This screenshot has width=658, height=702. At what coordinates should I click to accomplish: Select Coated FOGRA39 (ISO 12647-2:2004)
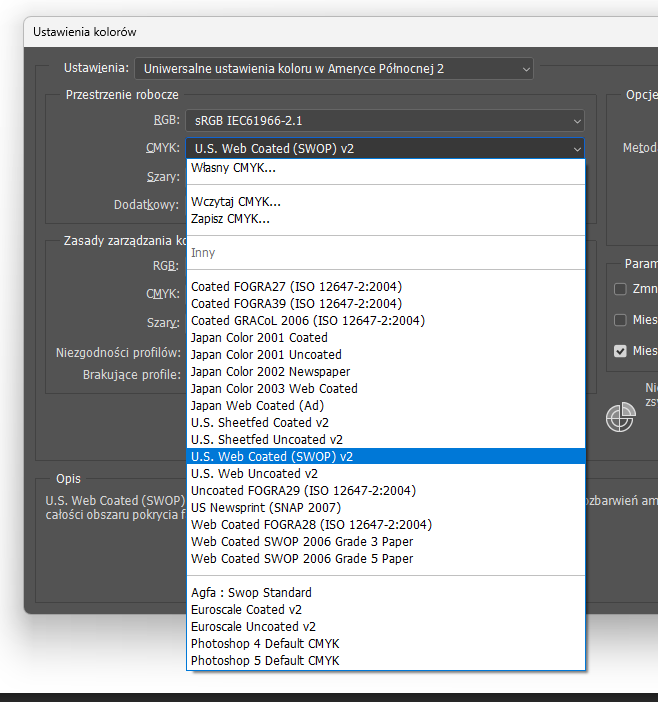[386, 304]
